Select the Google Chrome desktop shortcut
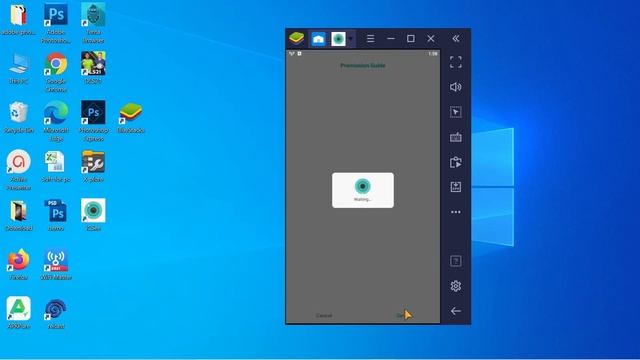 pyautogui.click(x=56, y=72)
